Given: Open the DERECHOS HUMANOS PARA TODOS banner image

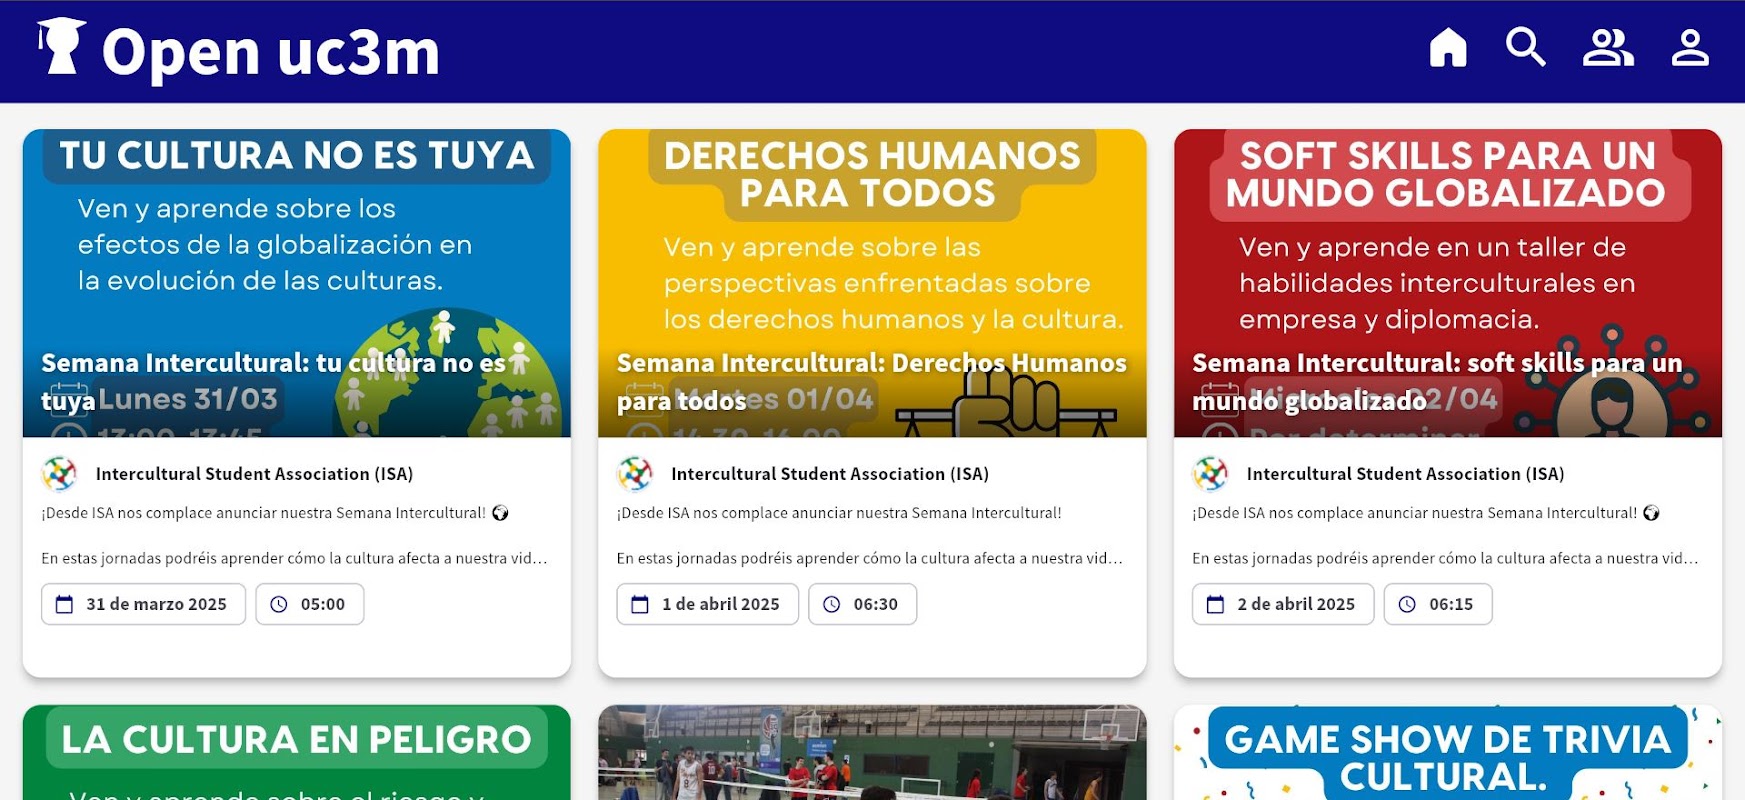Looking at the screenshot, I should [872, 283].
